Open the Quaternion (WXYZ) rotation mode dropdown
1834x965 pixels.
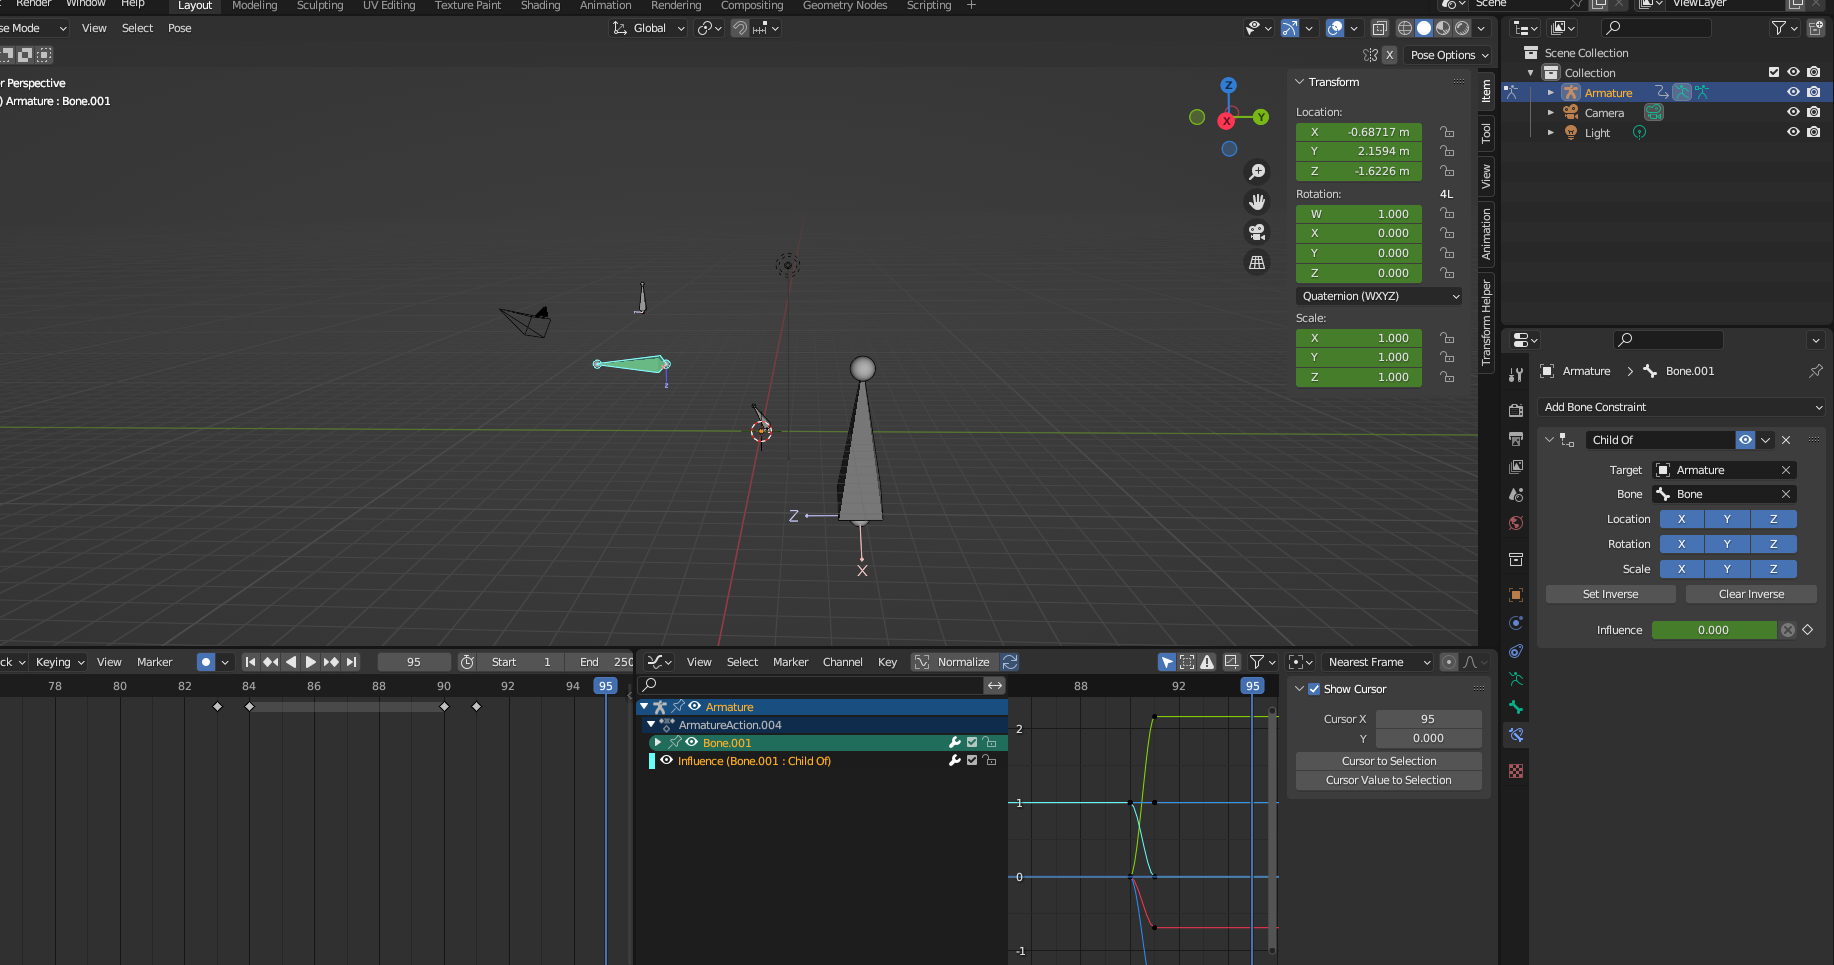point(1380,296)
